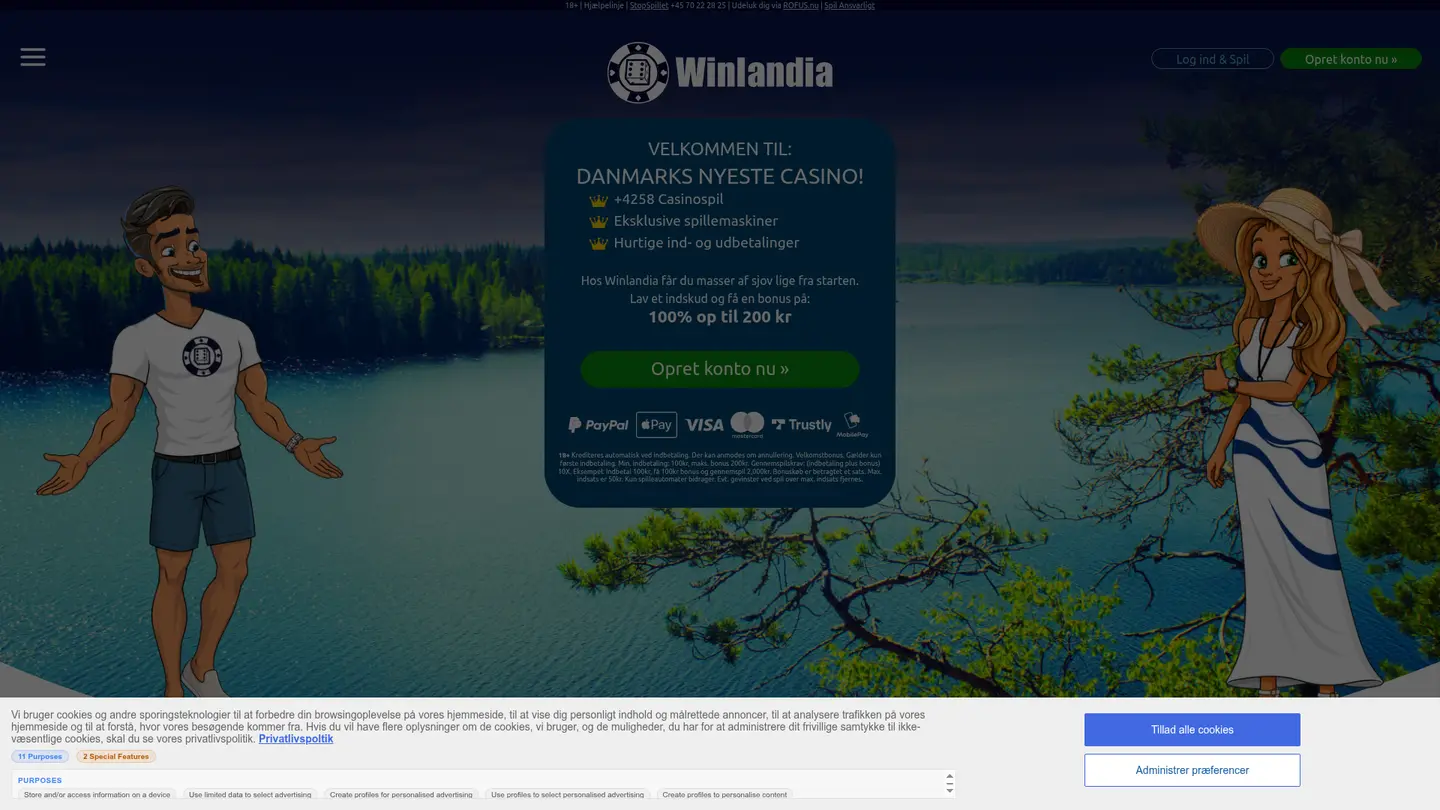Click 'Create profiles to personalise content' chip

[x=724, y=794]
